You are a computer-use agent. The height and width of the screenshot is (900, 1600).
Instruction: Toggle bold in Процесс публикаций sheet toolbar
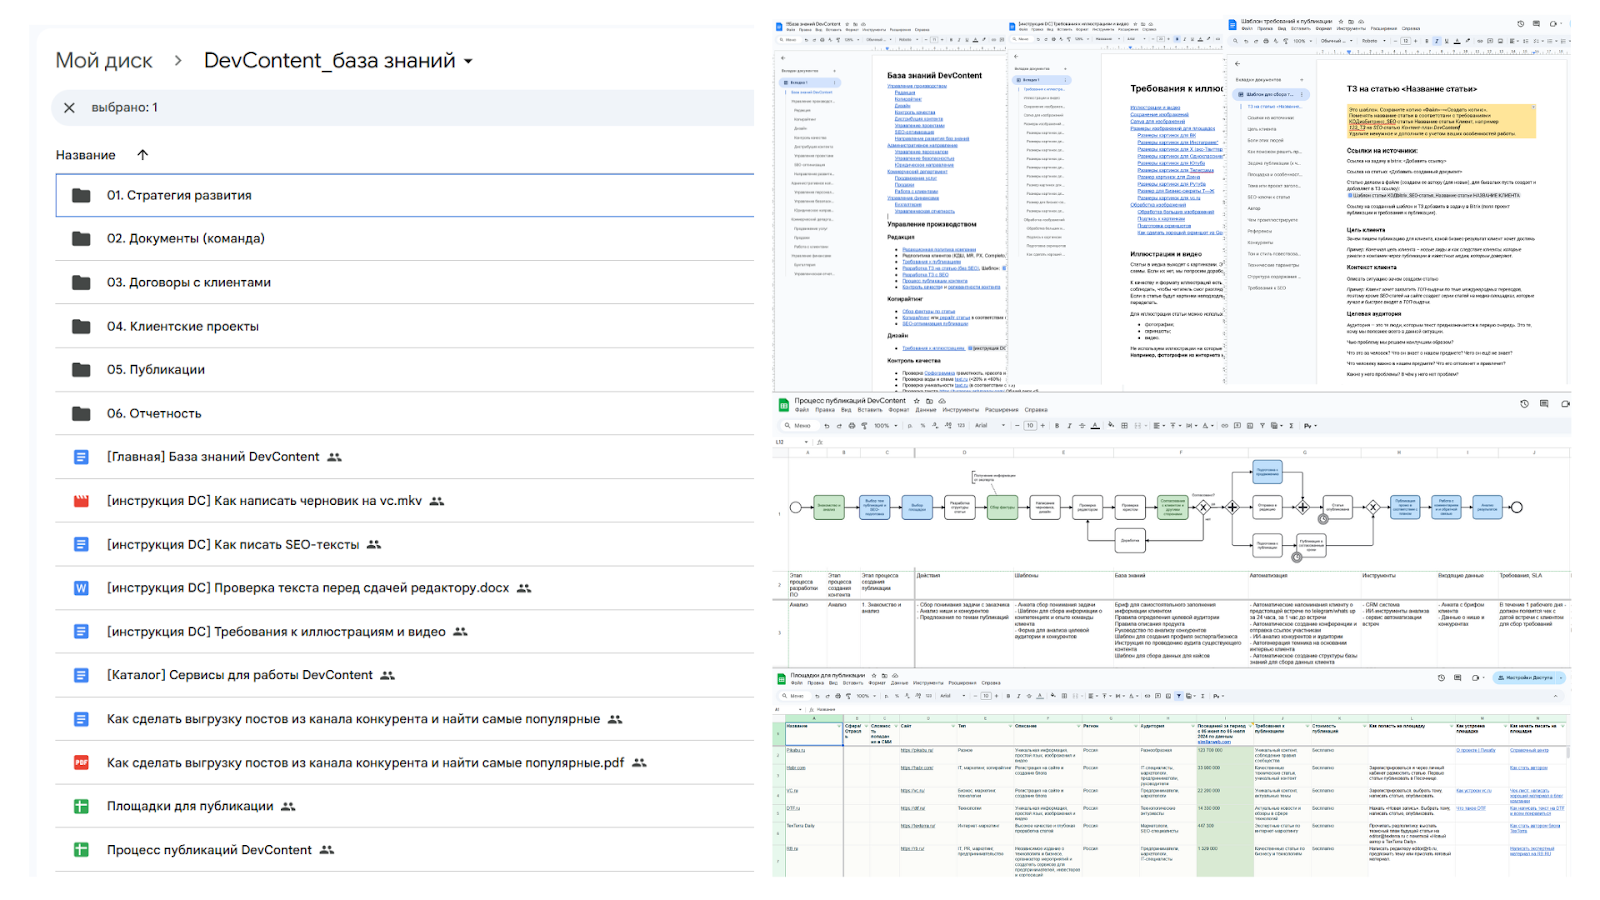1057,426
